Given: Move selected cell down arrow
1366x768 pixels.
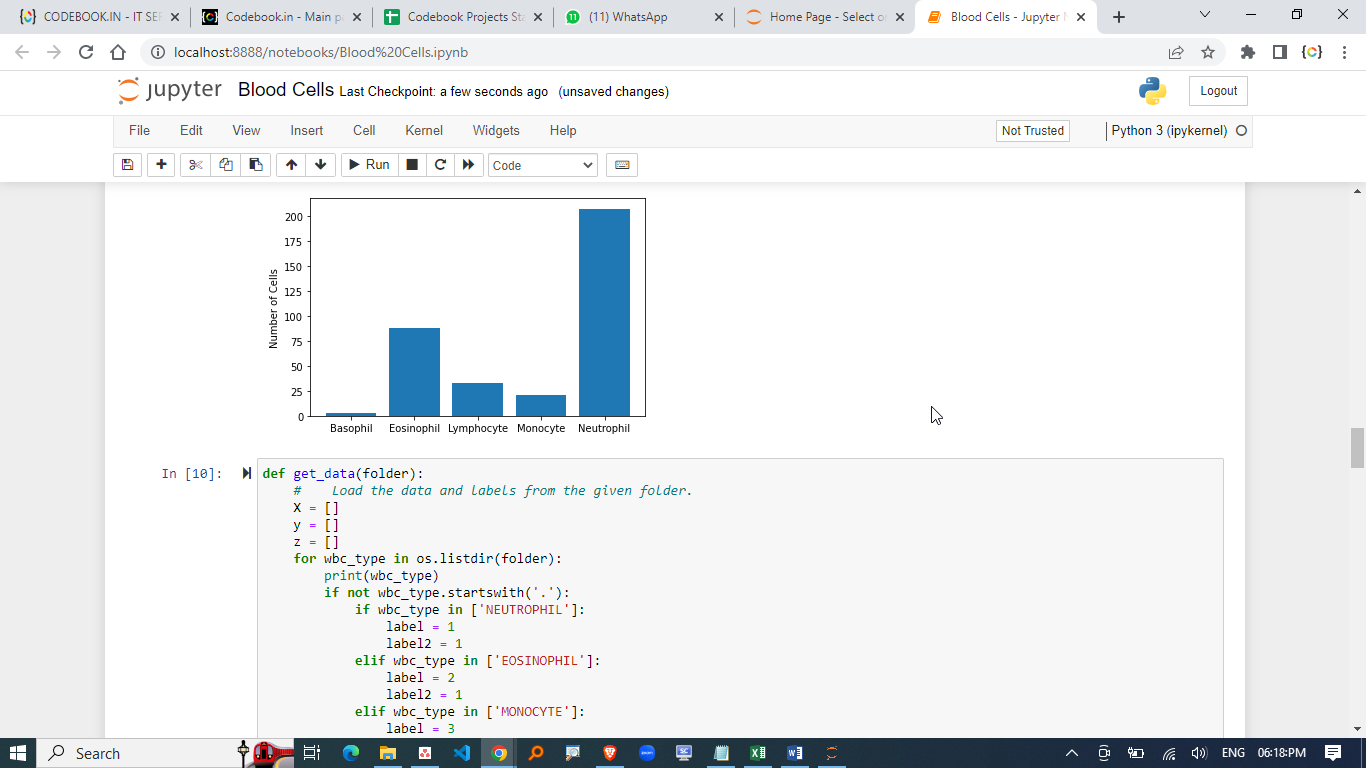Looking at the screenshot, I should pos(320,165).
